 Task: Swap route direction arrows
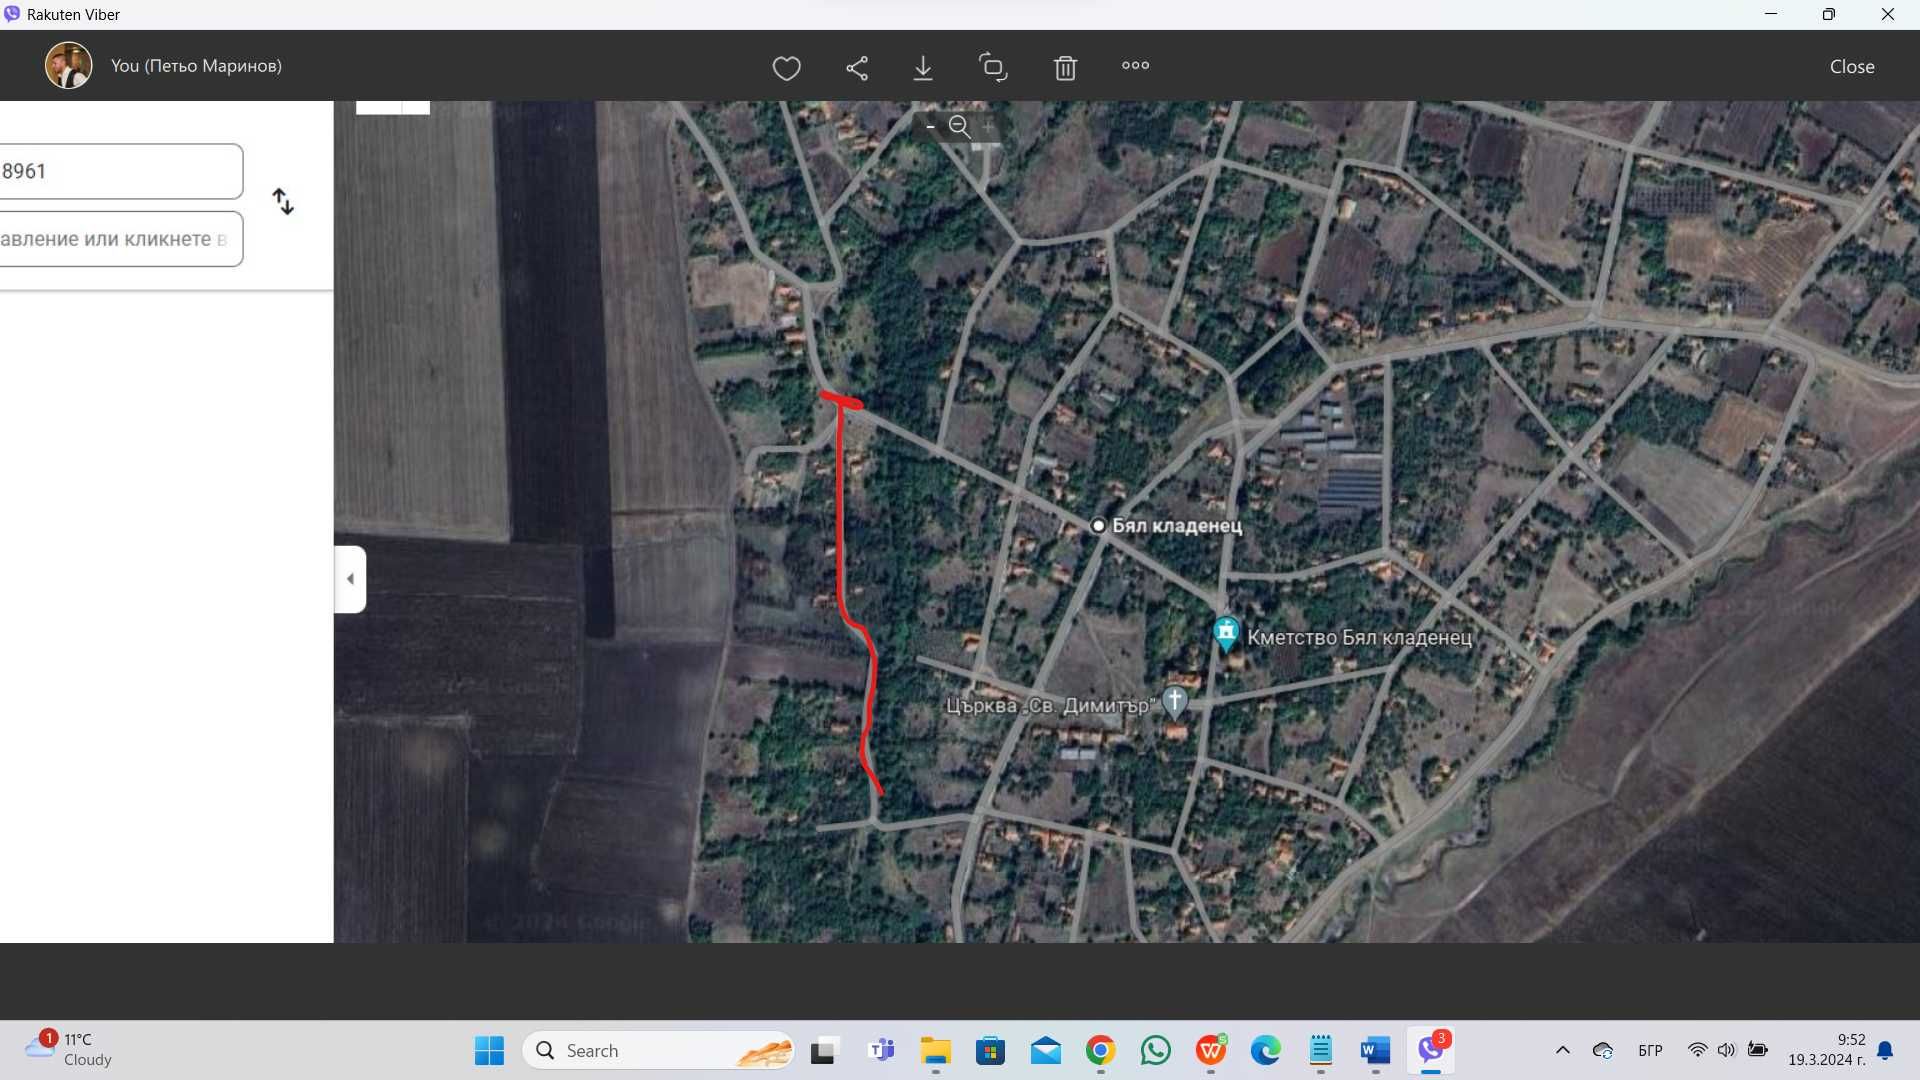coord(283,202)
